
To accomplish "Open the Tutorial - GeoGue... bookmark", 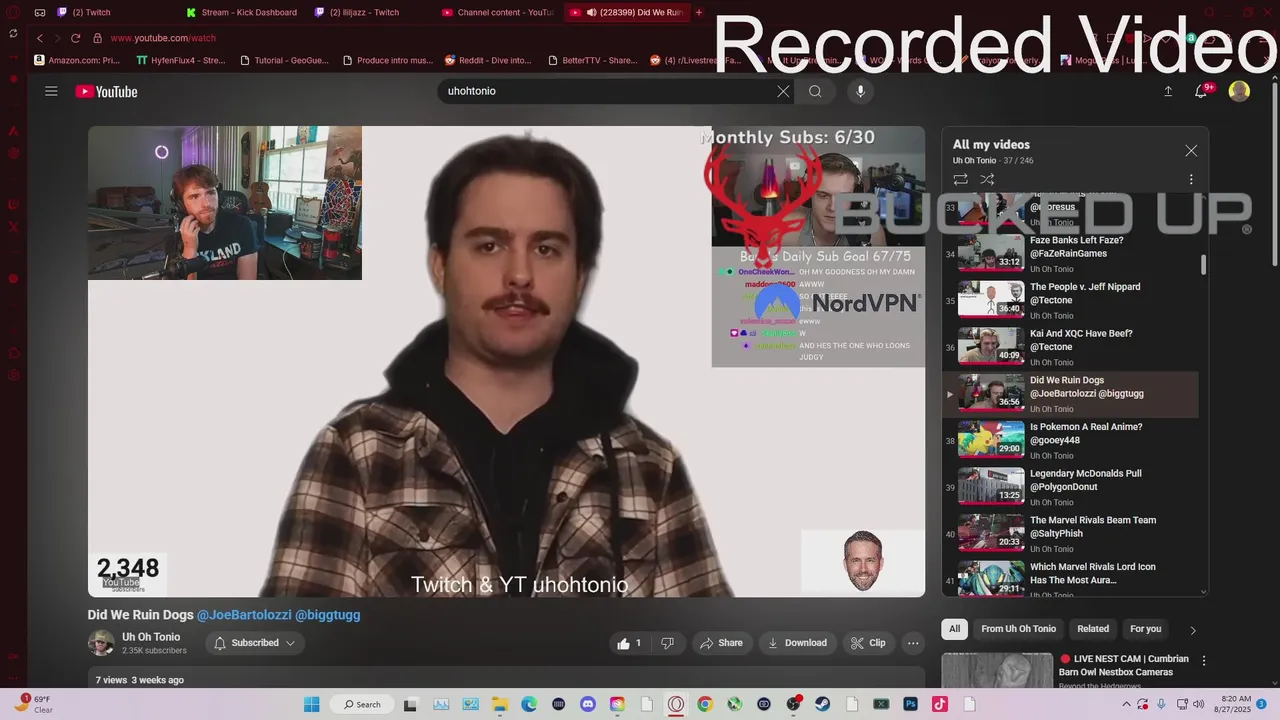I will pos(284,60).
